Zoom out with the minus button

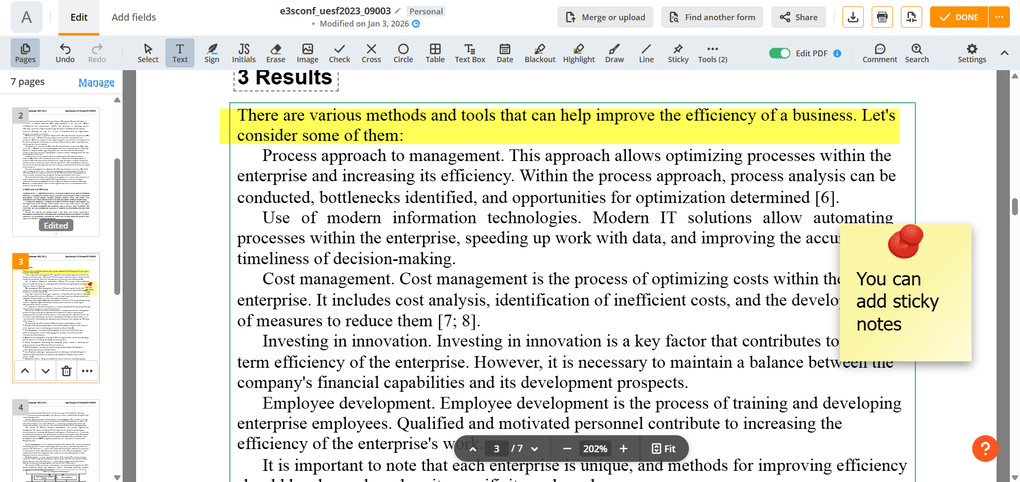click(567, 449)
